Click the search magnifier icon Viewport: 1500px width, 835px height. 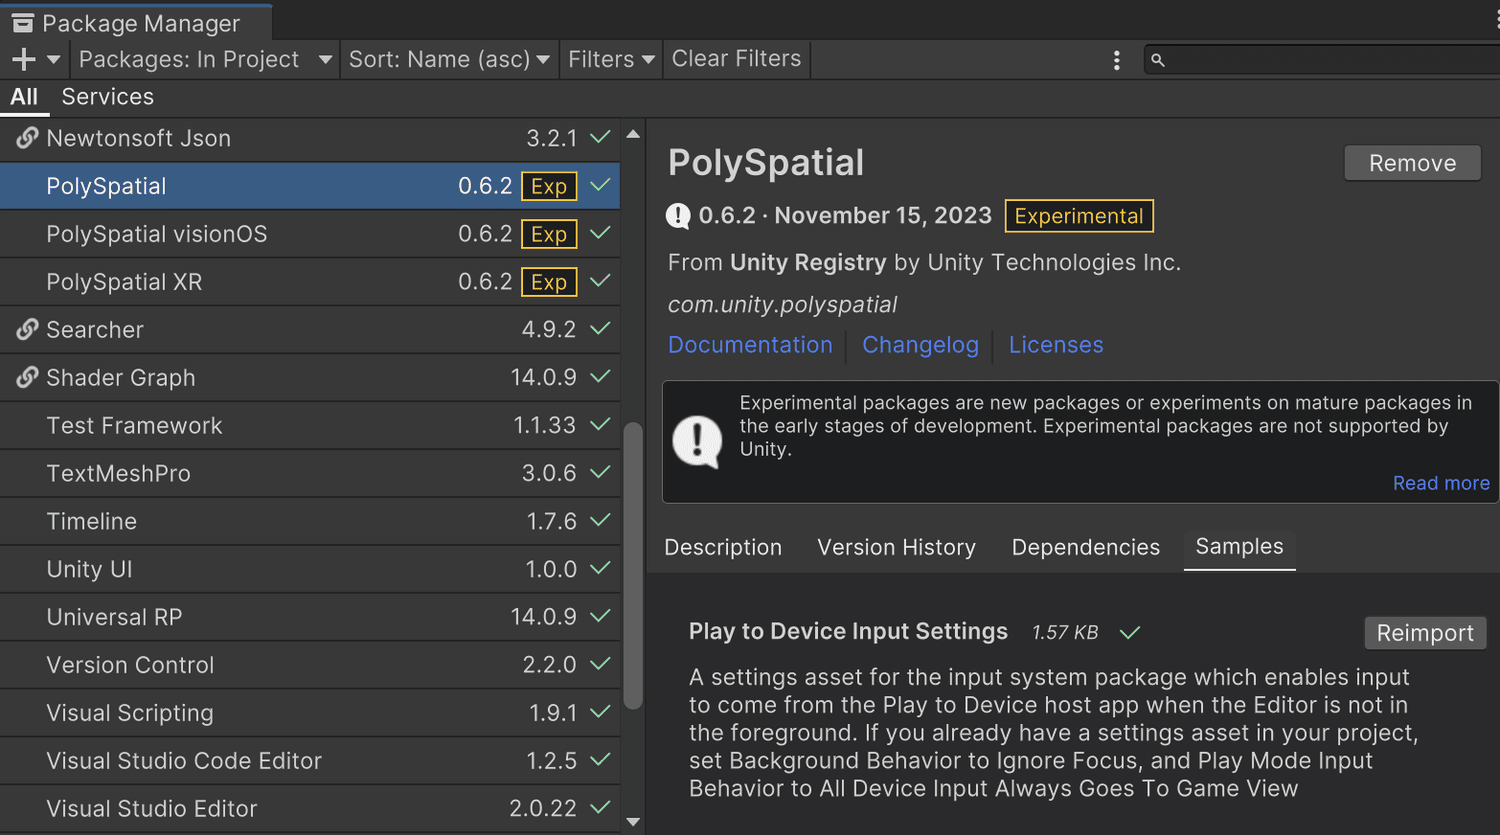click(x=1158, y=59)
